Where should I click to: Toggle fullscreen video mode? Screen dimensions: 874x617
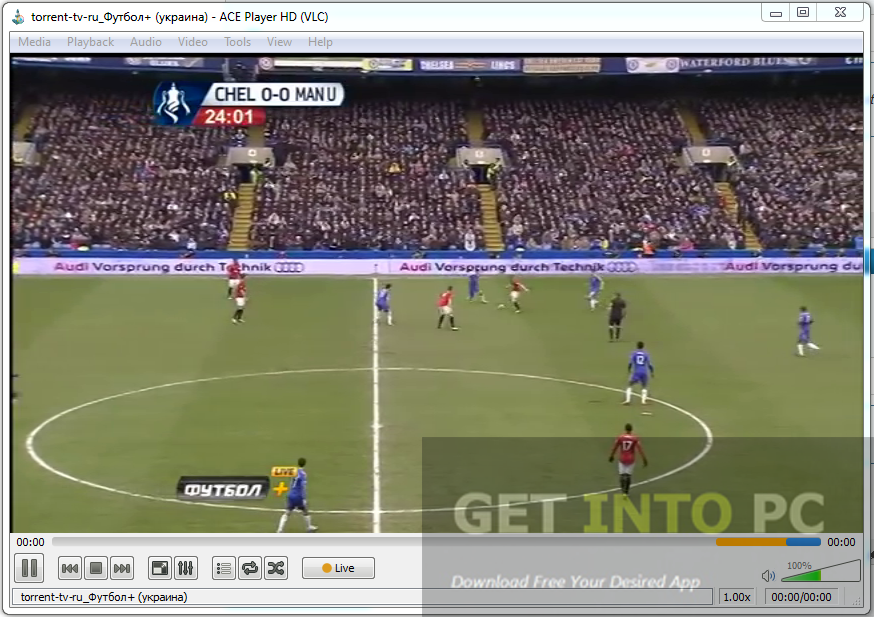160,568
